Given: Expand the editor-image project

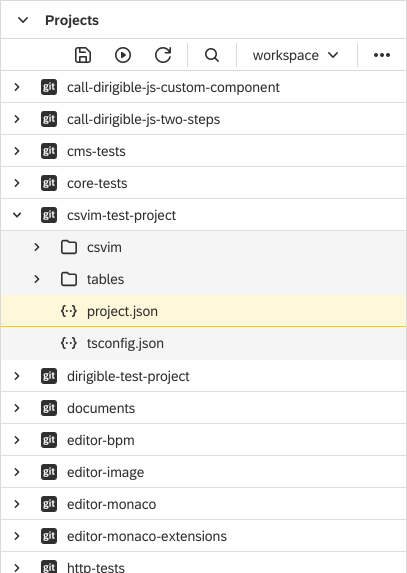Looking at the screenshot, I should click(17, 472).
